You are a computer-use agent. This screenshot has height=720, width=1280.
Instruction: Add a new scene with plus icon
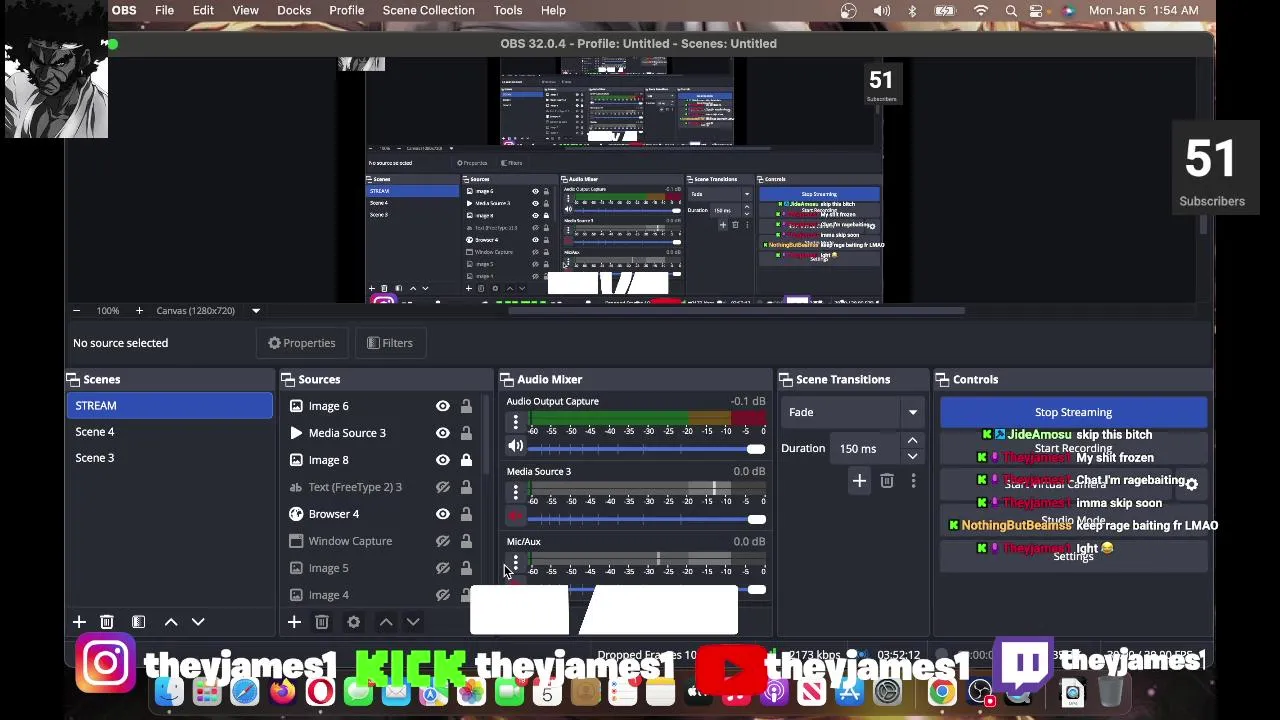click(79, 622)
